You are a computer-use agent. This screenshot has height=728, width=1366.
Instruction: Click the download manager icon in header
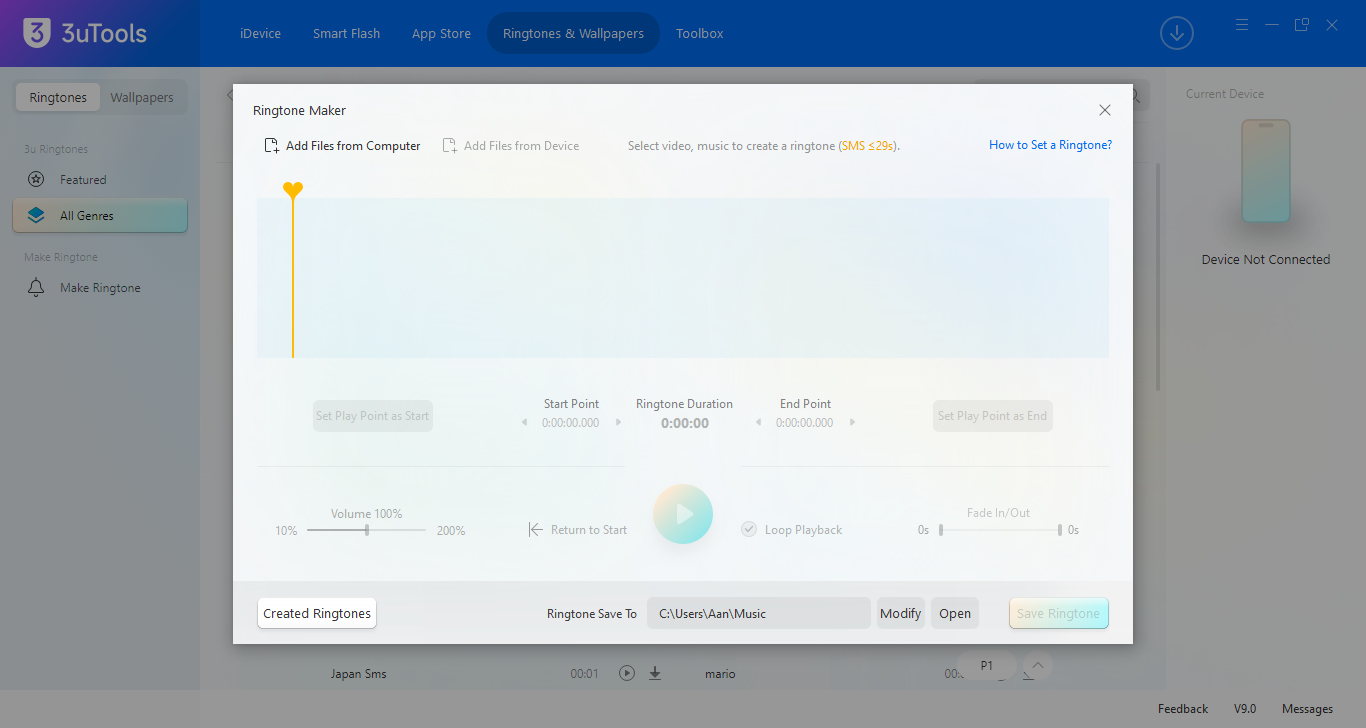coord(1176,33)
